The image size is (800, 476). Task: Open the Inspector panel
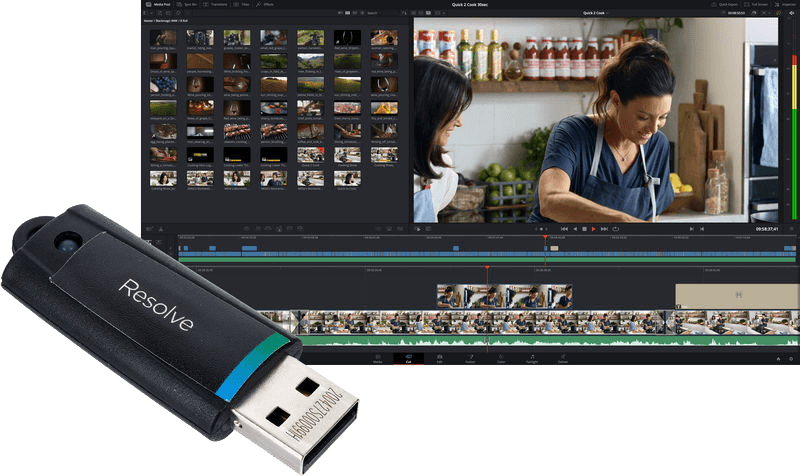coord(785,4)
